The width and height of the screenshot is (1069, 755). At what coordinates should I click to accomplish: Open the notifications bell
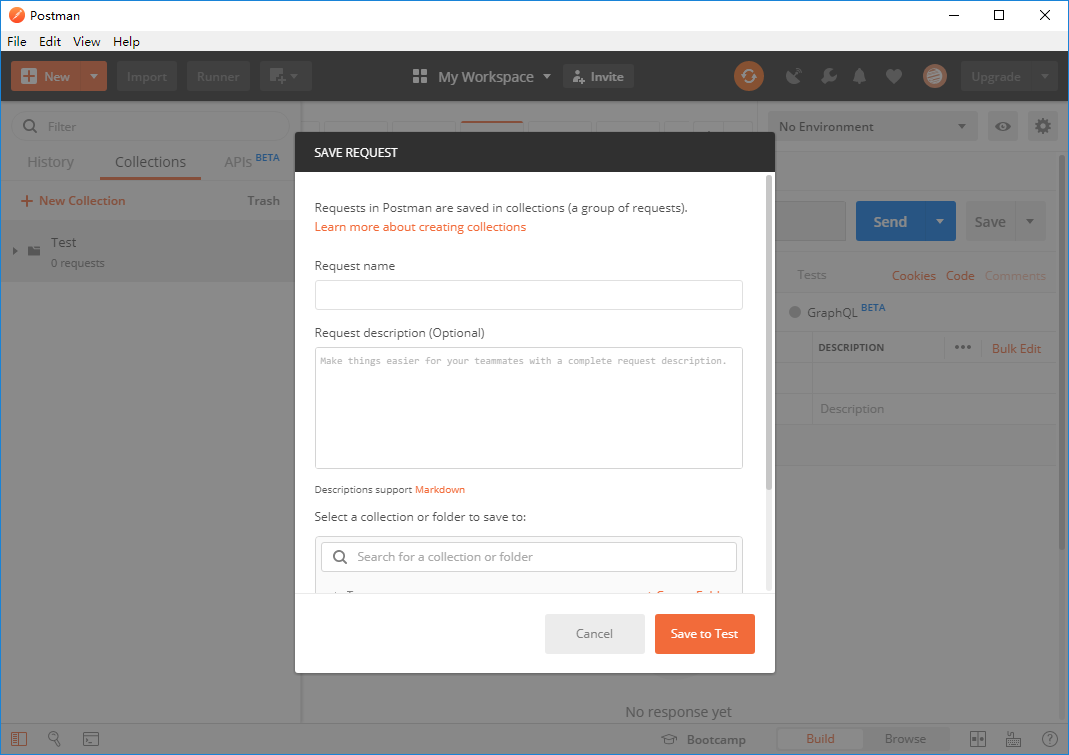pos(860,76)
